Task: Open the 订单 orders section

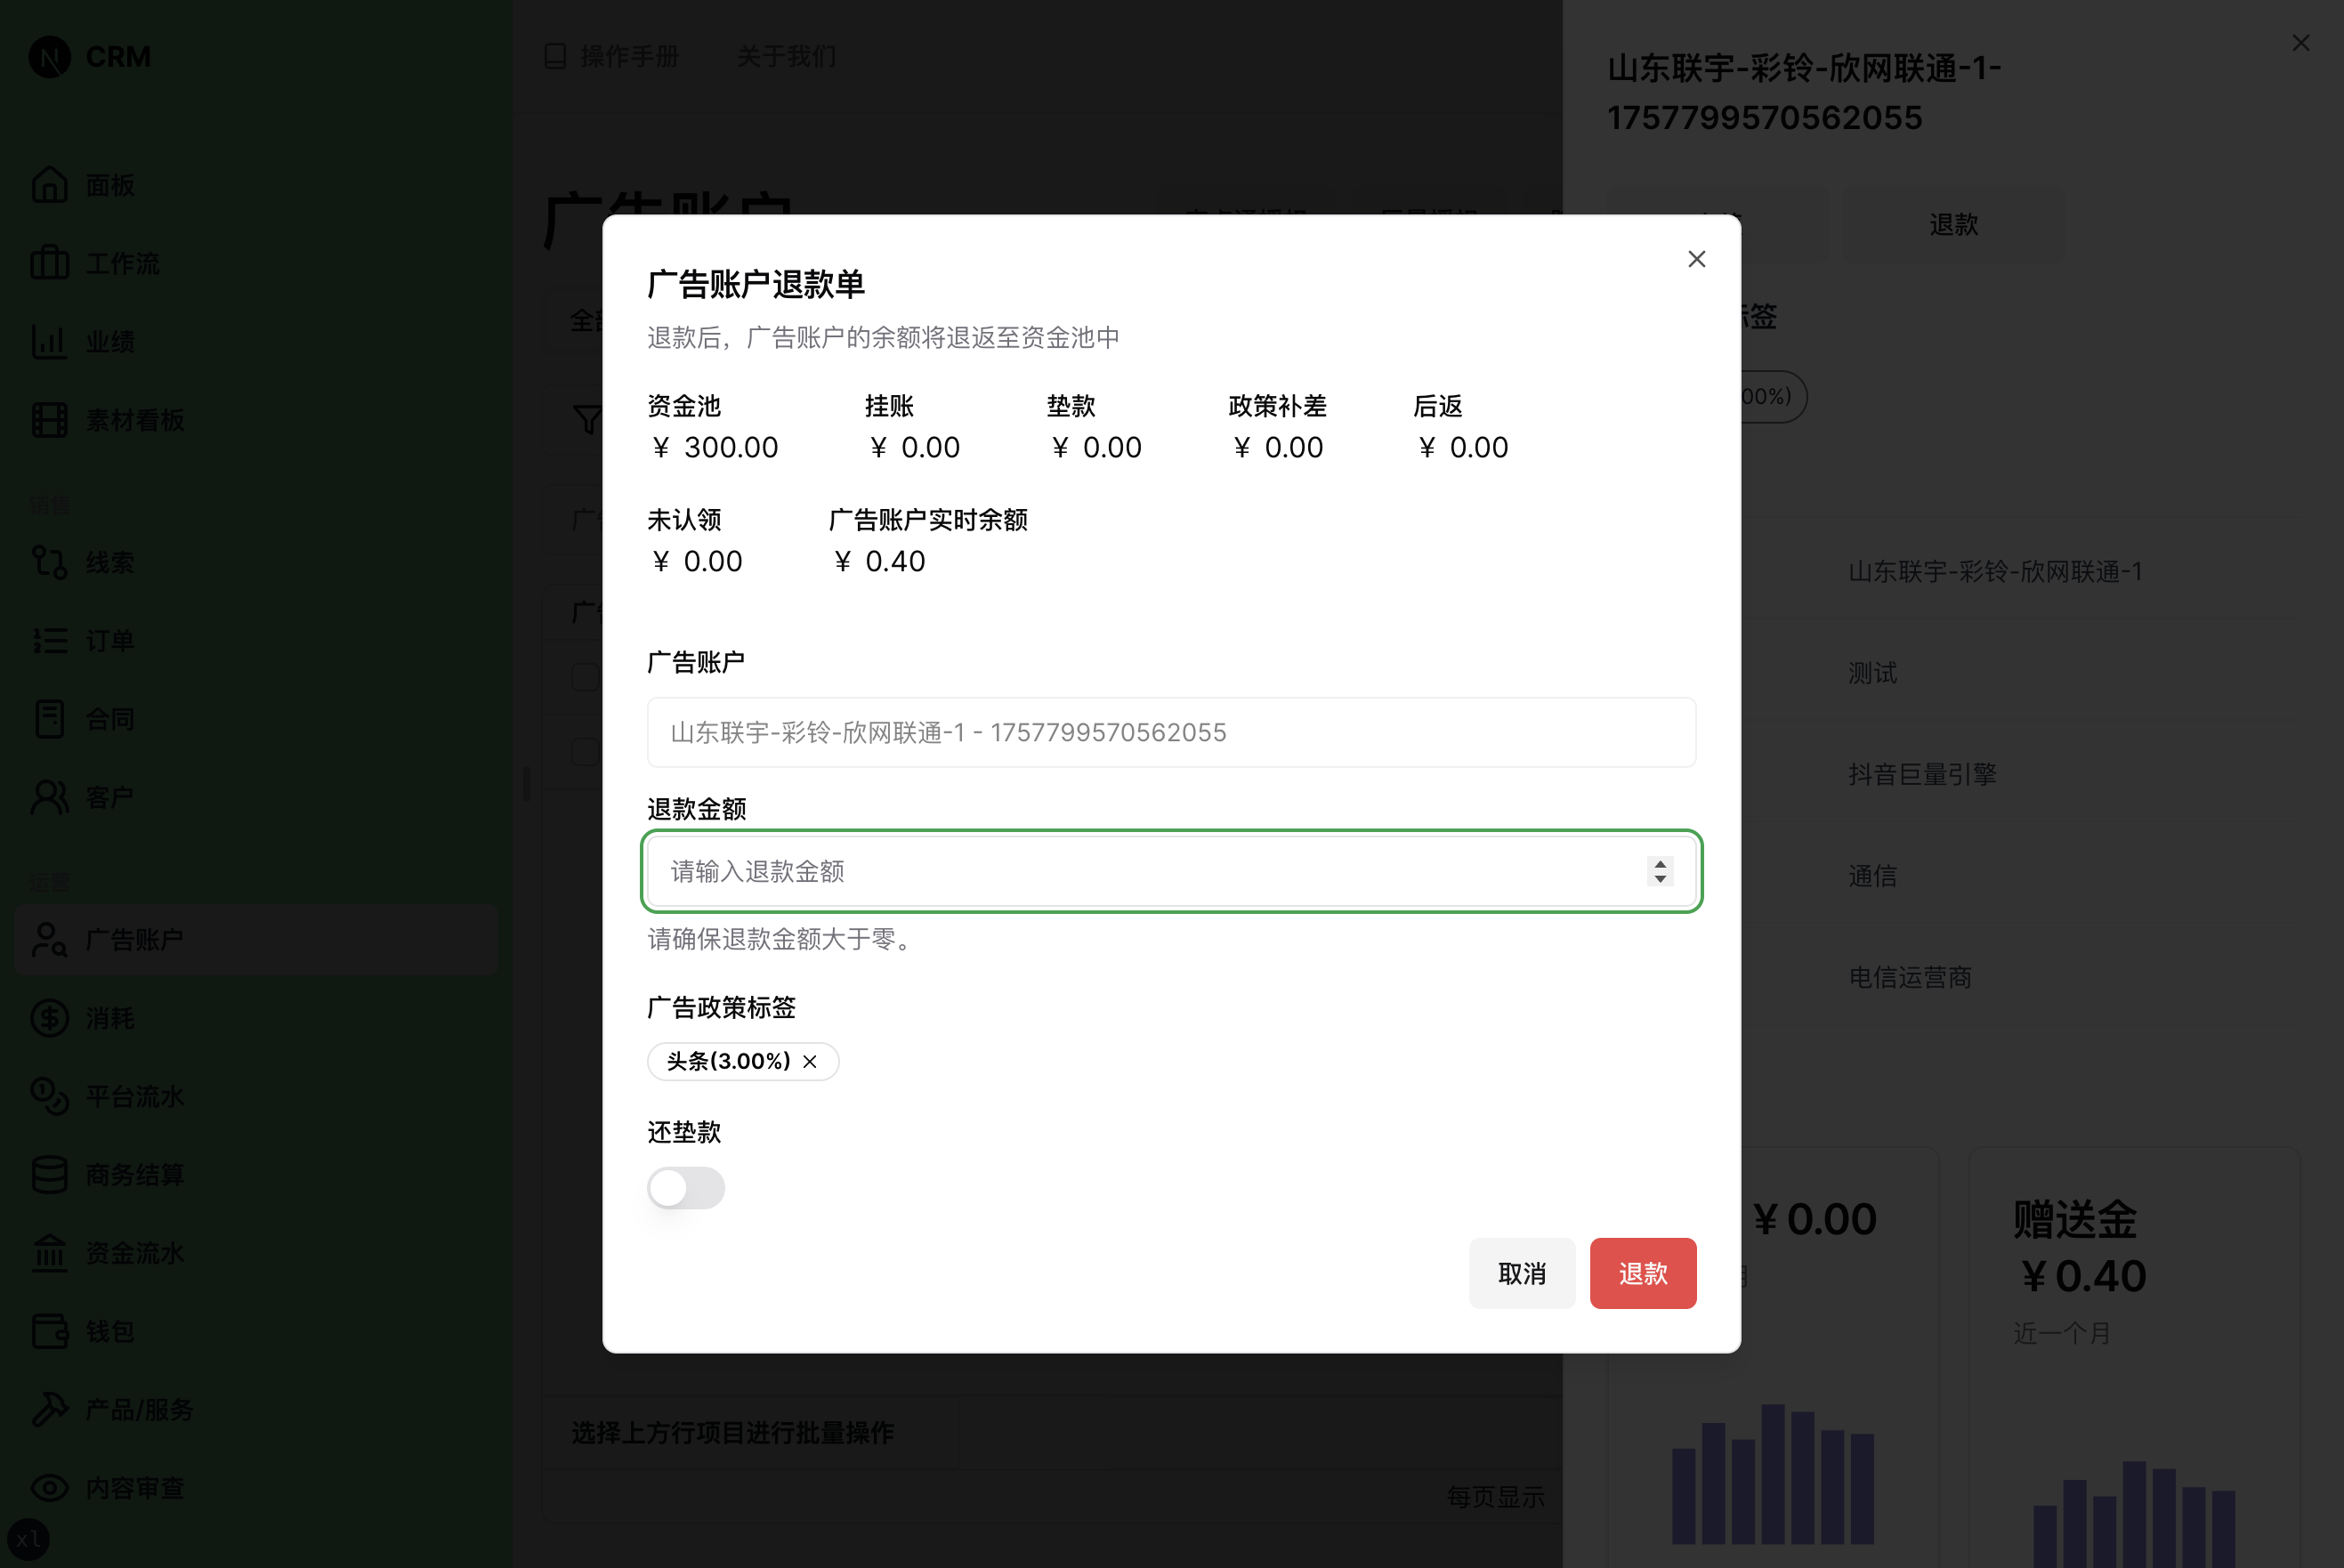Action: [109, 641]
